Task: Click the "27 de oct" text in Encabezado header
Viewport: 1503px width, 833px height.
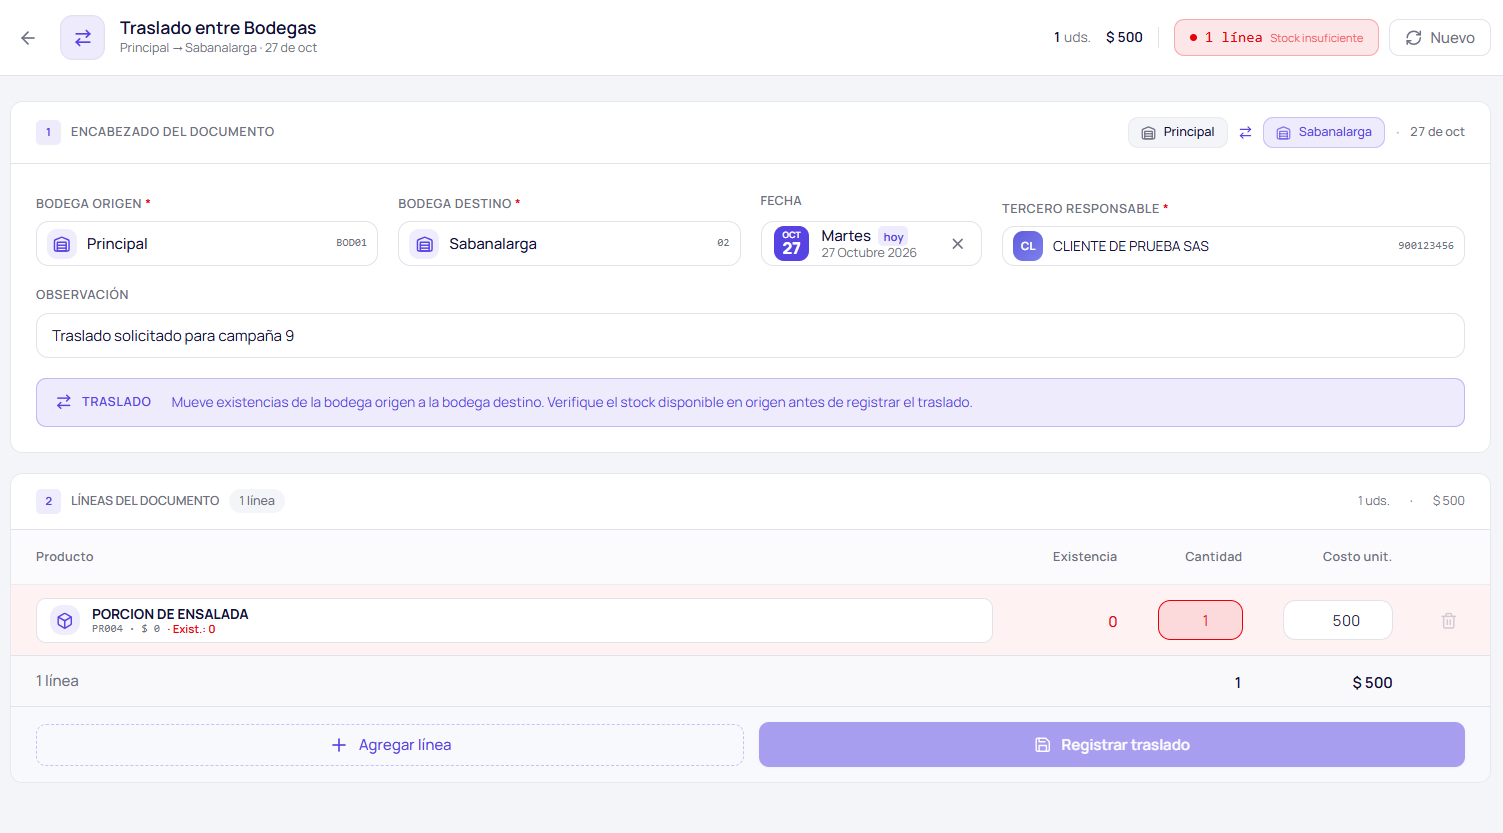Action: pyautogui.click(x=1437, y=132)
